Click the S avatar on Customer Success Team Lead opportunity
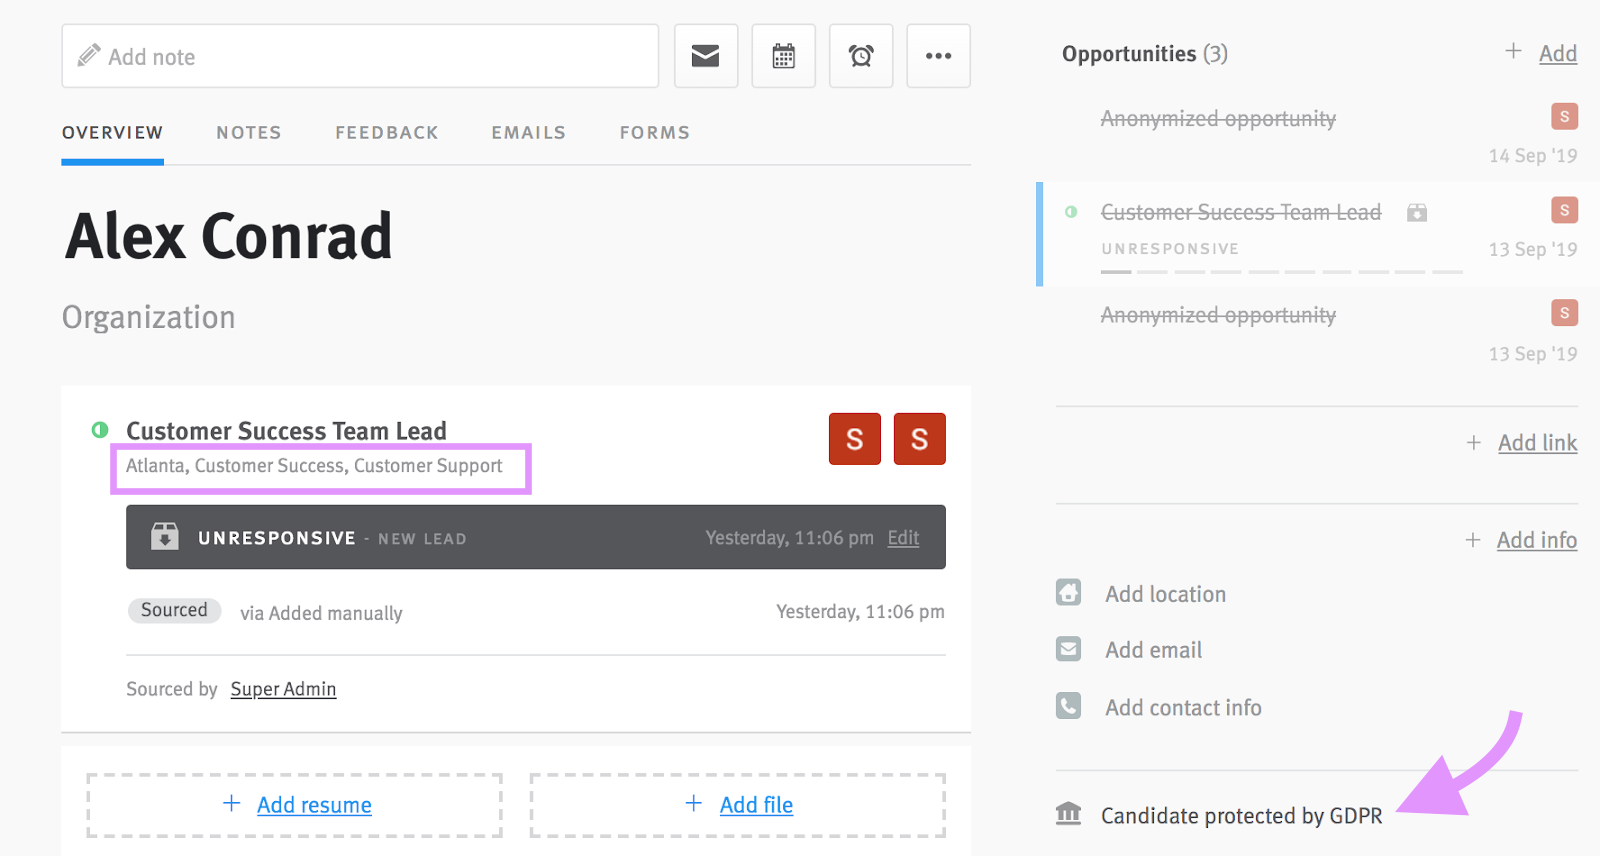The height and width of the screenshot is (856, 1600). [x=1565, y=210]
